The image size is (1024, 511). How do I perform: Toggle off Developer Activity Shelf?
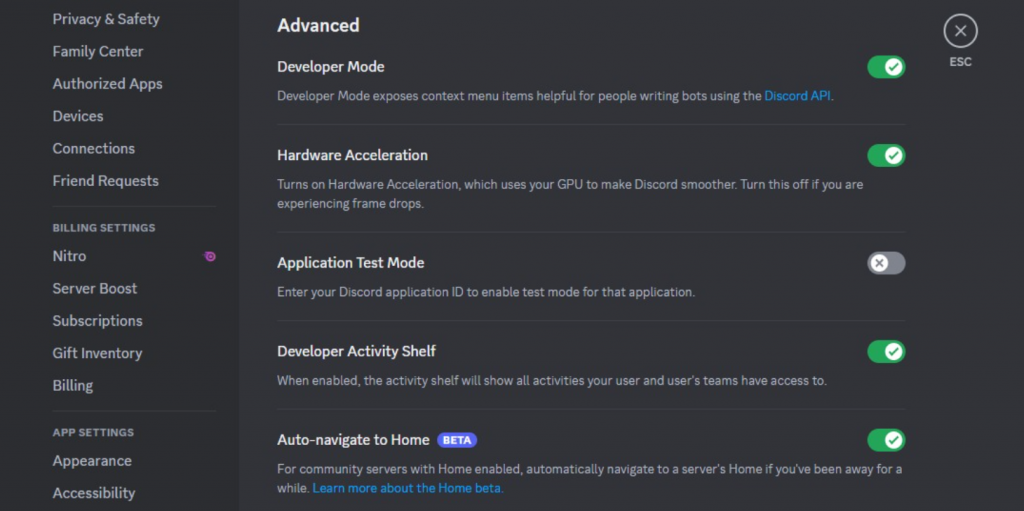click(x=886, y=351)
